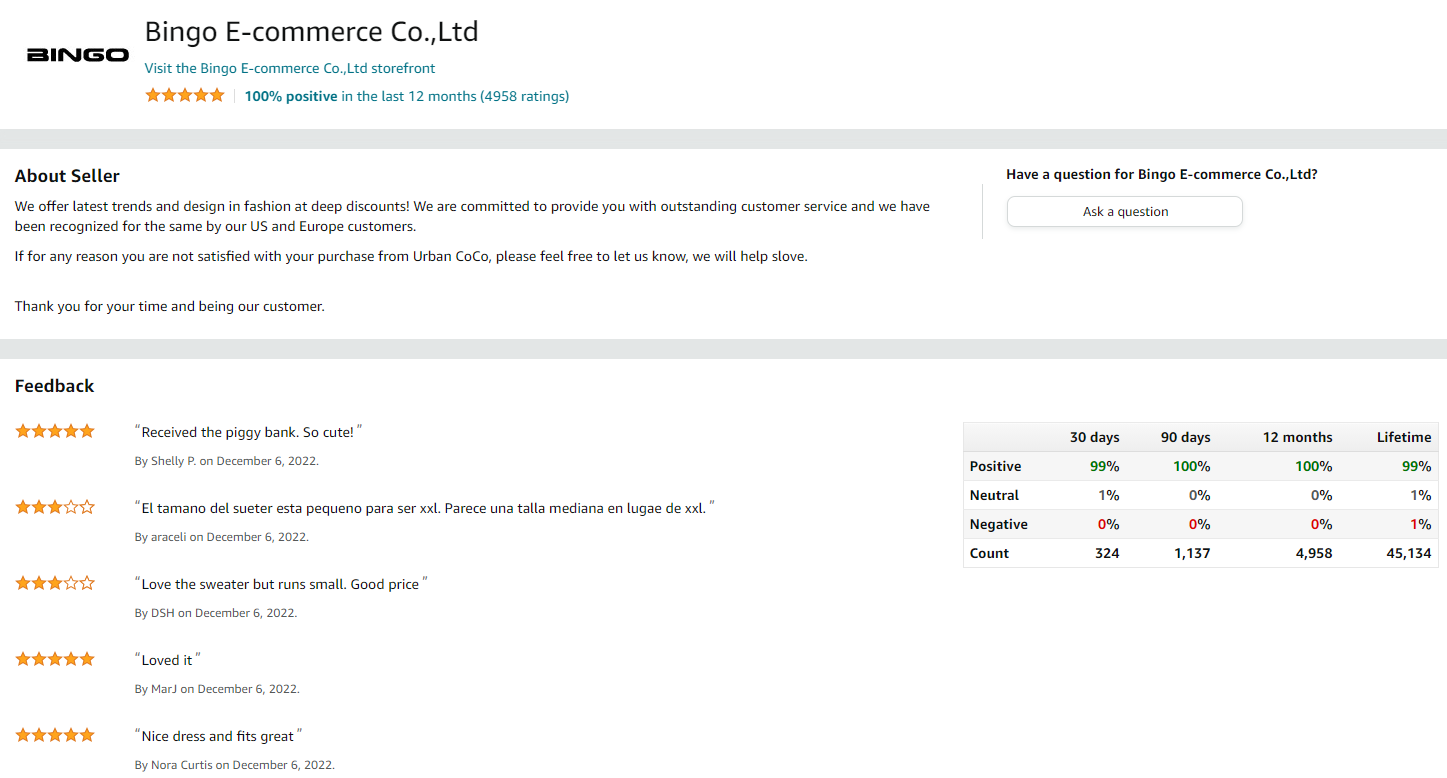Click the BINGO seller logo
The width and height of the screenshot is (1447, 778).
(78, 55)
